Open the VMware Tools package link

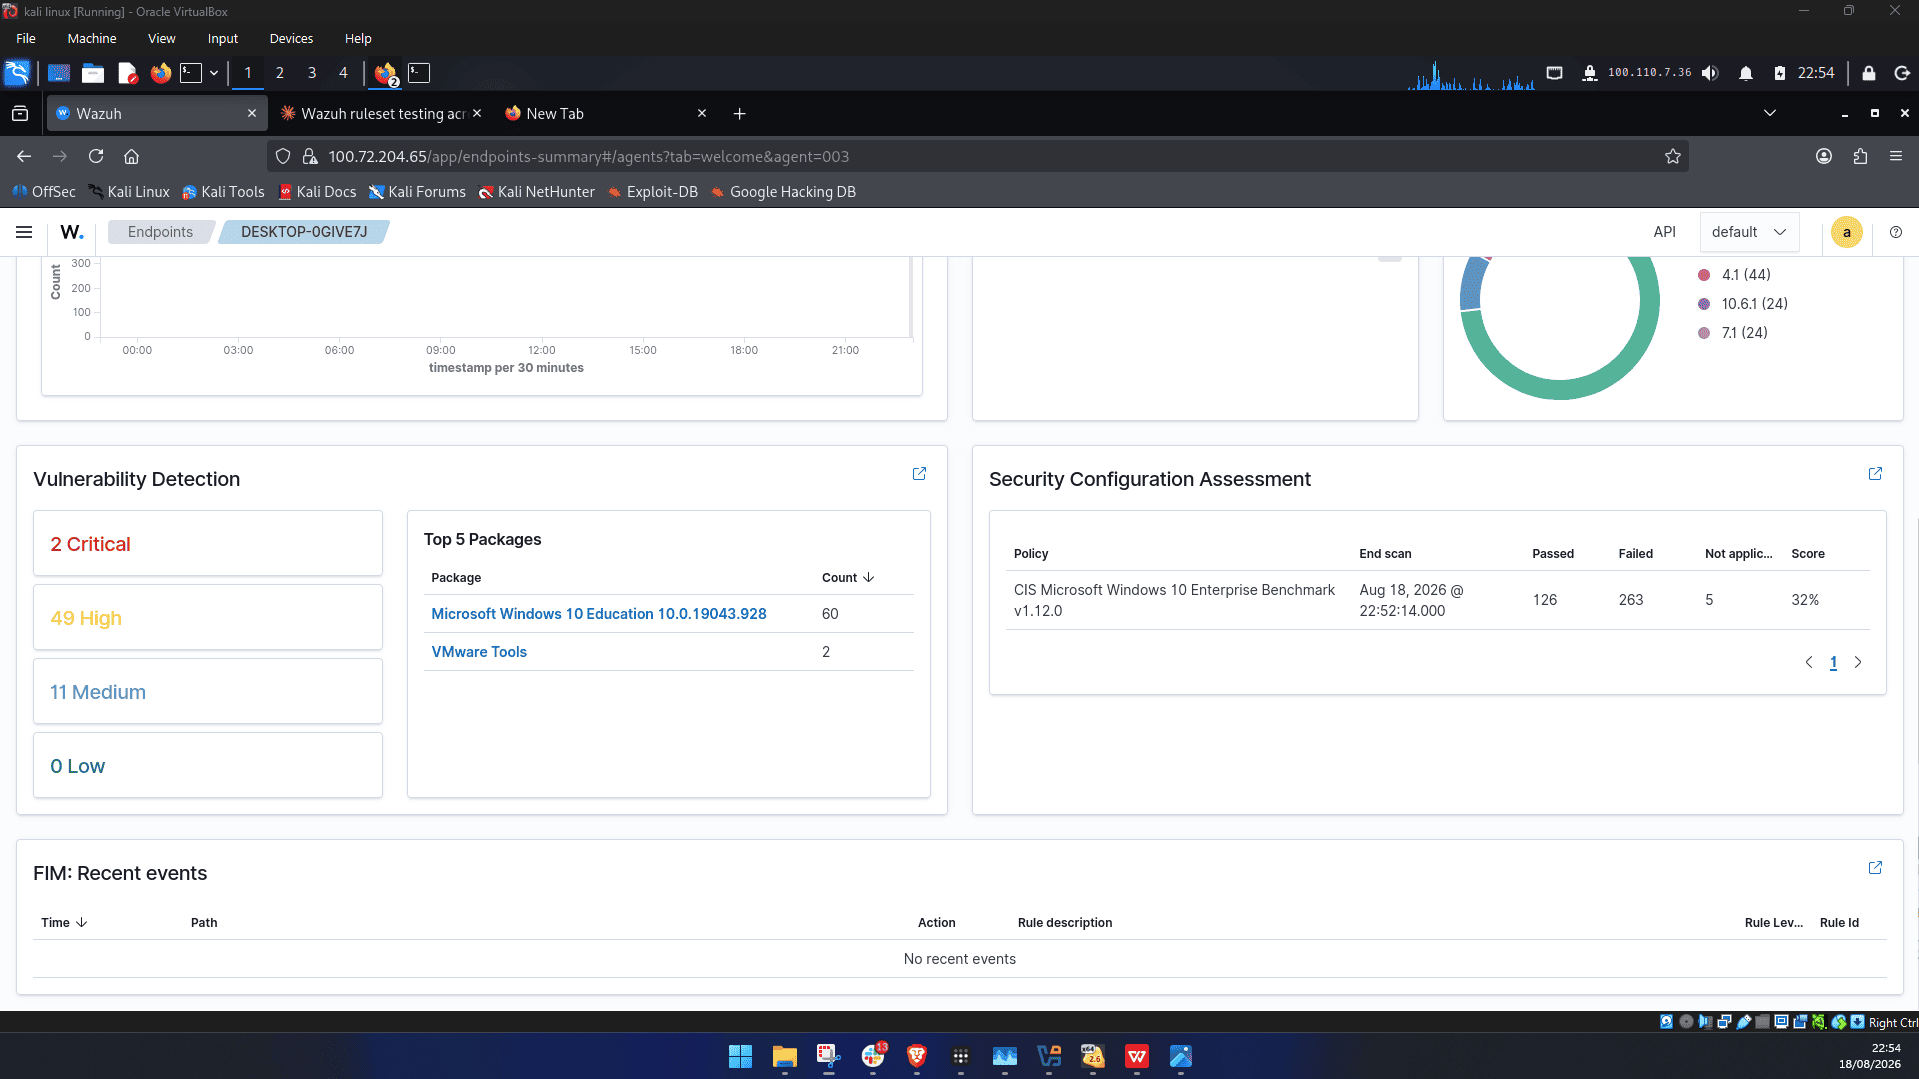479,652
